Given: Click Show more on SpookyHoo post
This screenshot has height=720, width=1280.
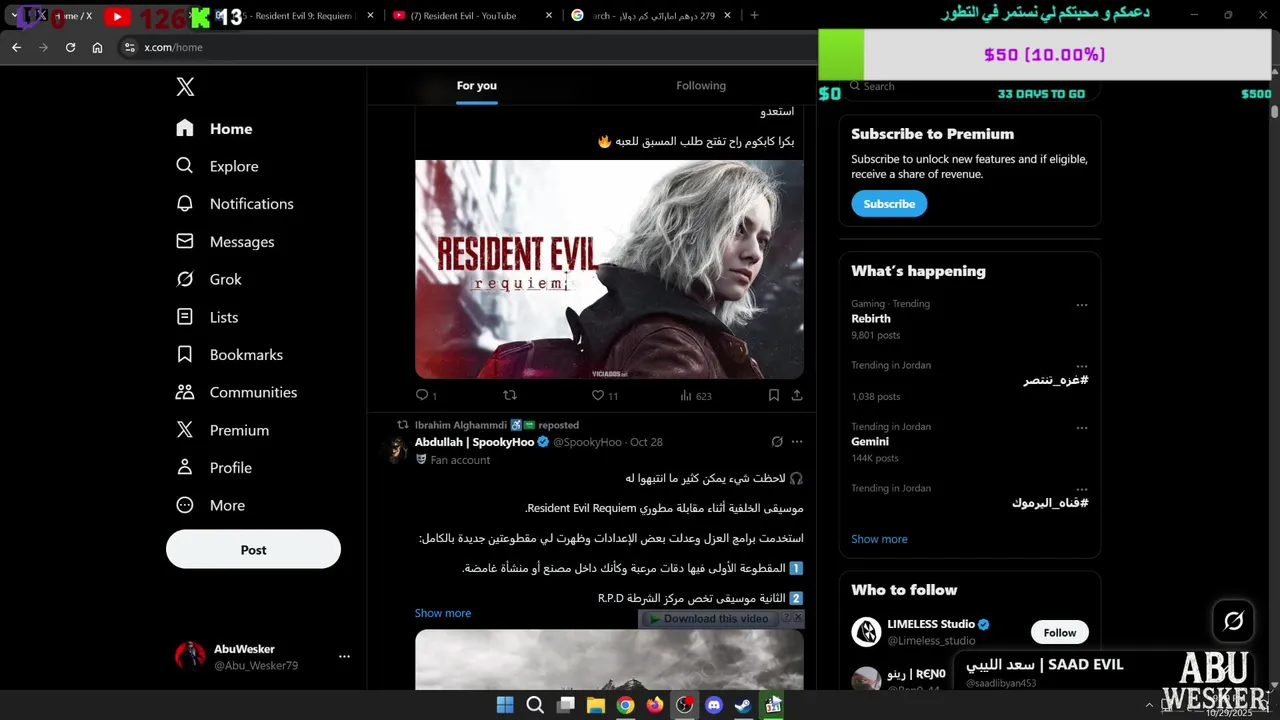Looking at the screenshot, I should [x=443, y=613].
